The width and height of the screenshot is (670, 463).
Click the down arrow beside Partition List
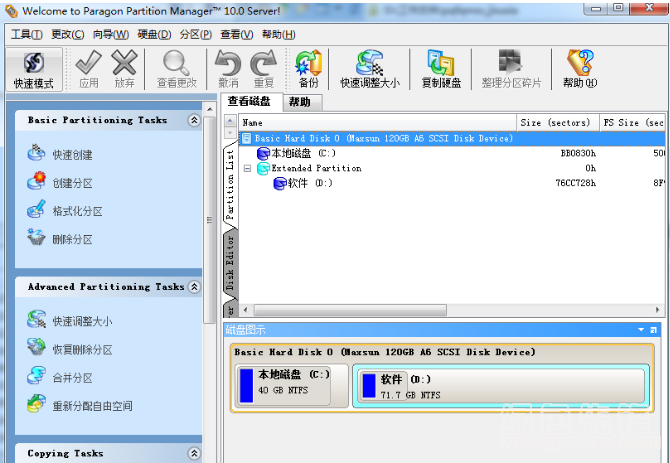pyautogui.click(x=230, y=132)
